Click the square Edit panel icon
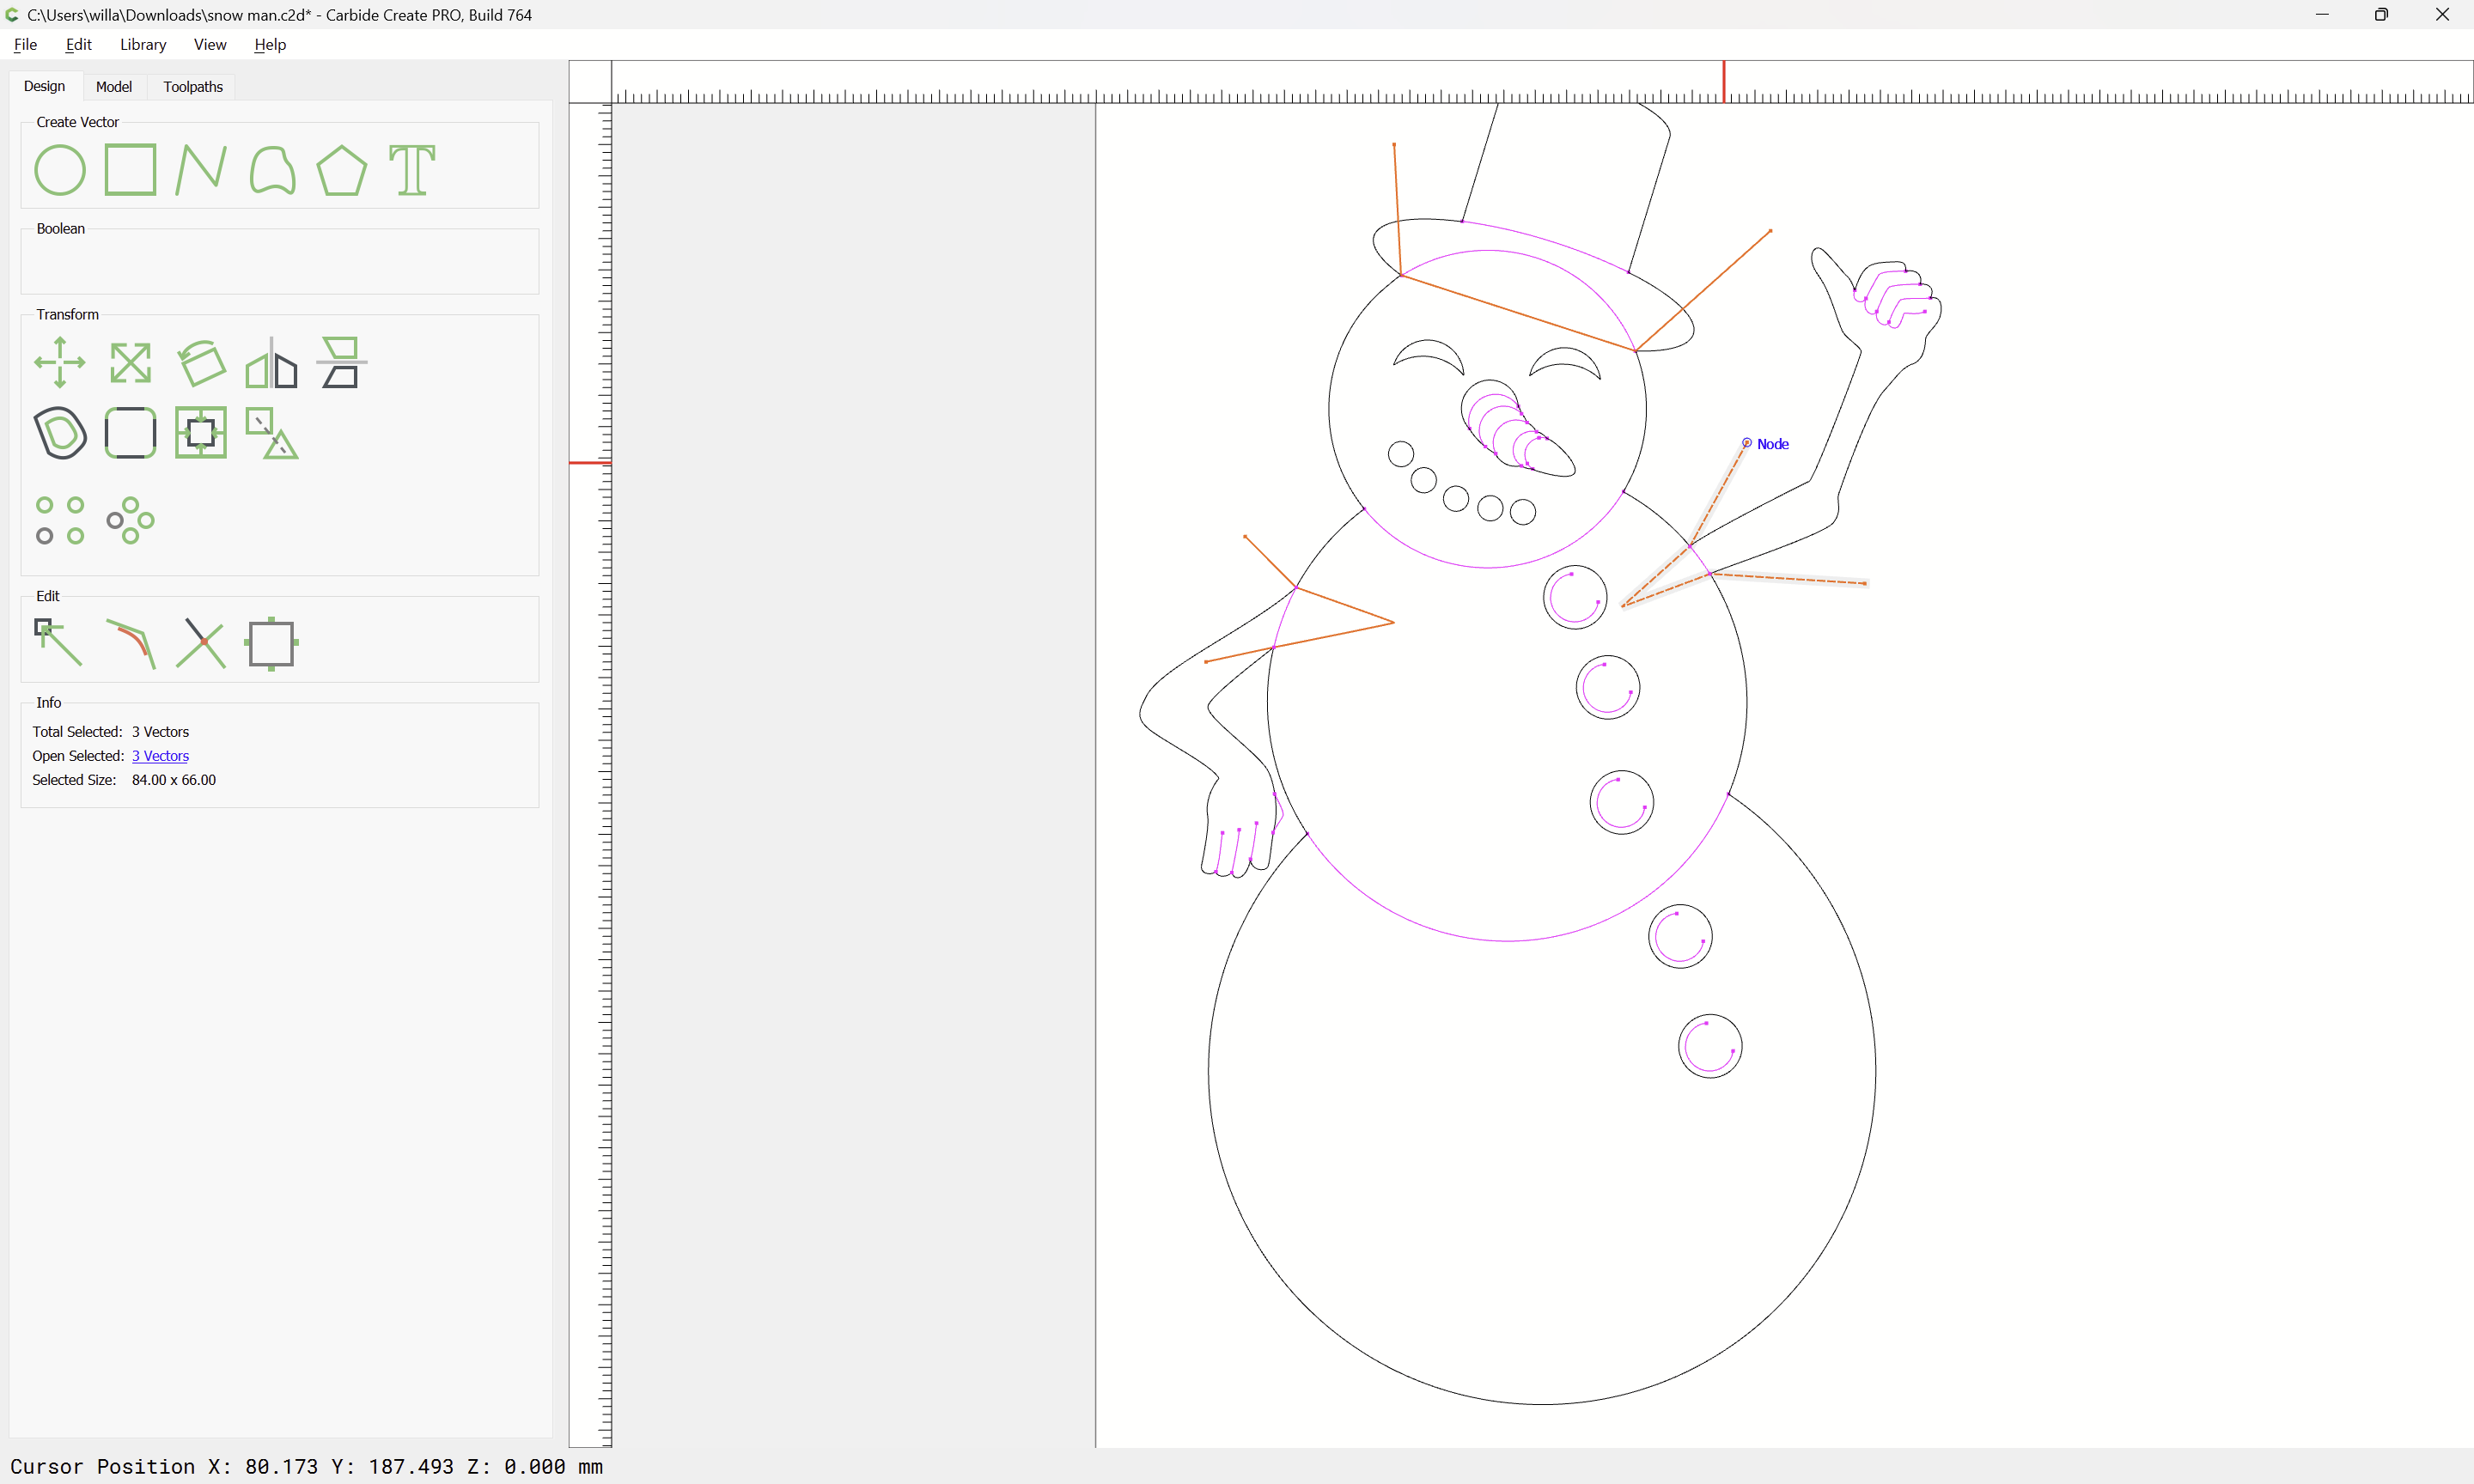The width and height of the screenshot is (2474, 1484). [272, 643]
